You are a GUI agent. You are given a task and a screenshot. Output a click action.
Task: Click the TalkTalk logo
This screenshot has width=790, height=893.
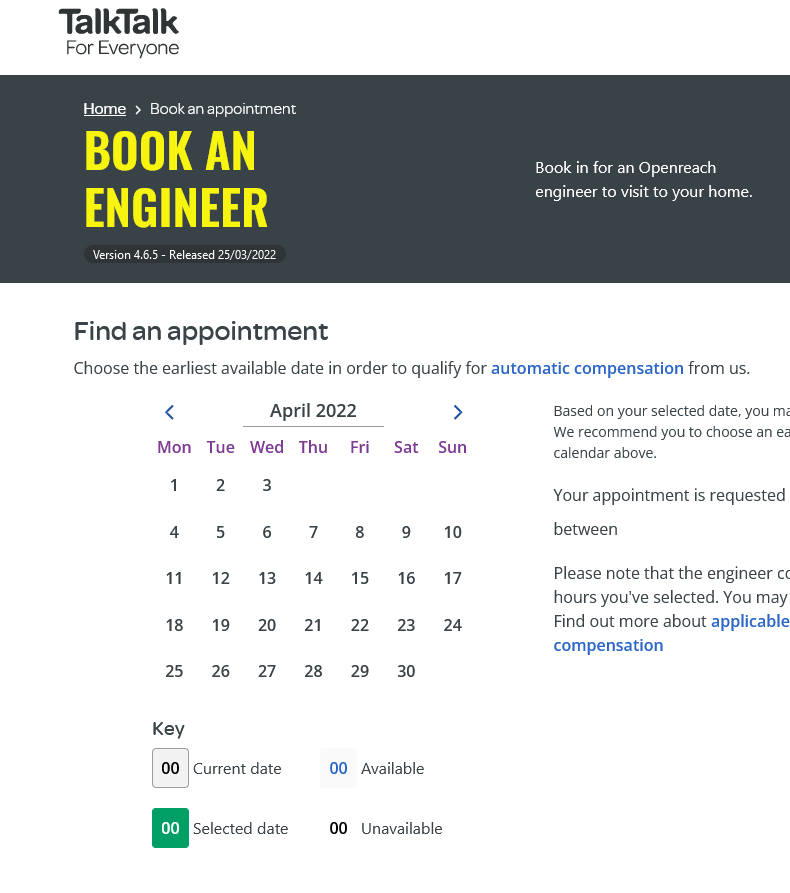[x=119, y=30]
